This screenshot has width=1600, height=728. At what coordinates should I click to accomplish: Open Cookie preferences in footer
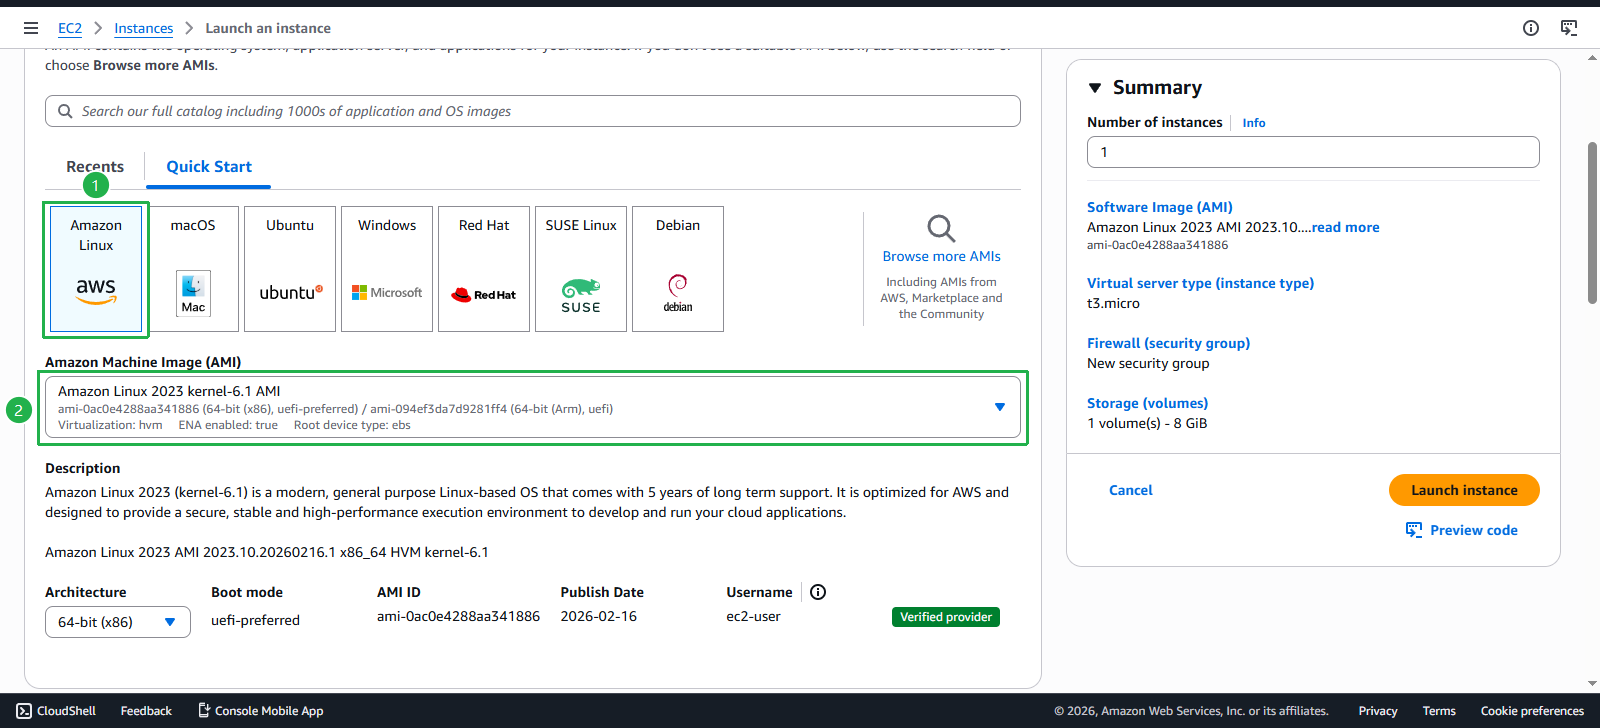coord(1532,711)
